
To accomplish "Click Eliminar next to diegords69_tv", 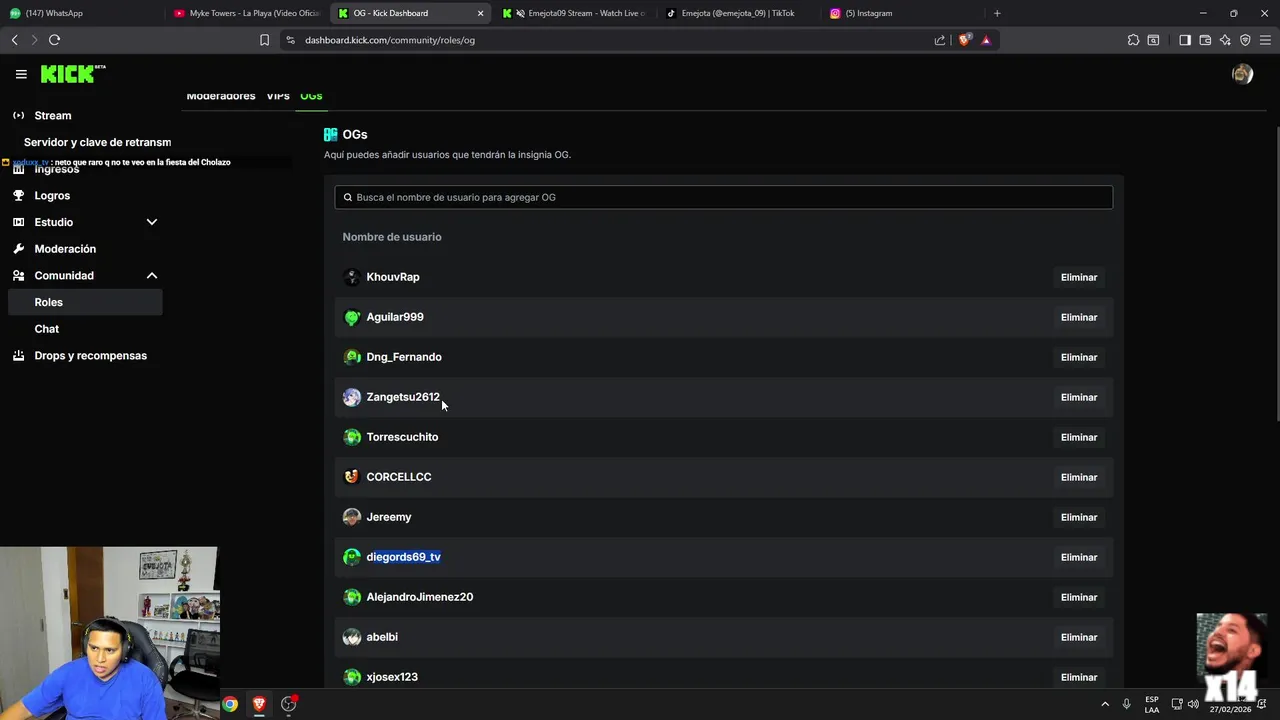I will point(1078,557).
